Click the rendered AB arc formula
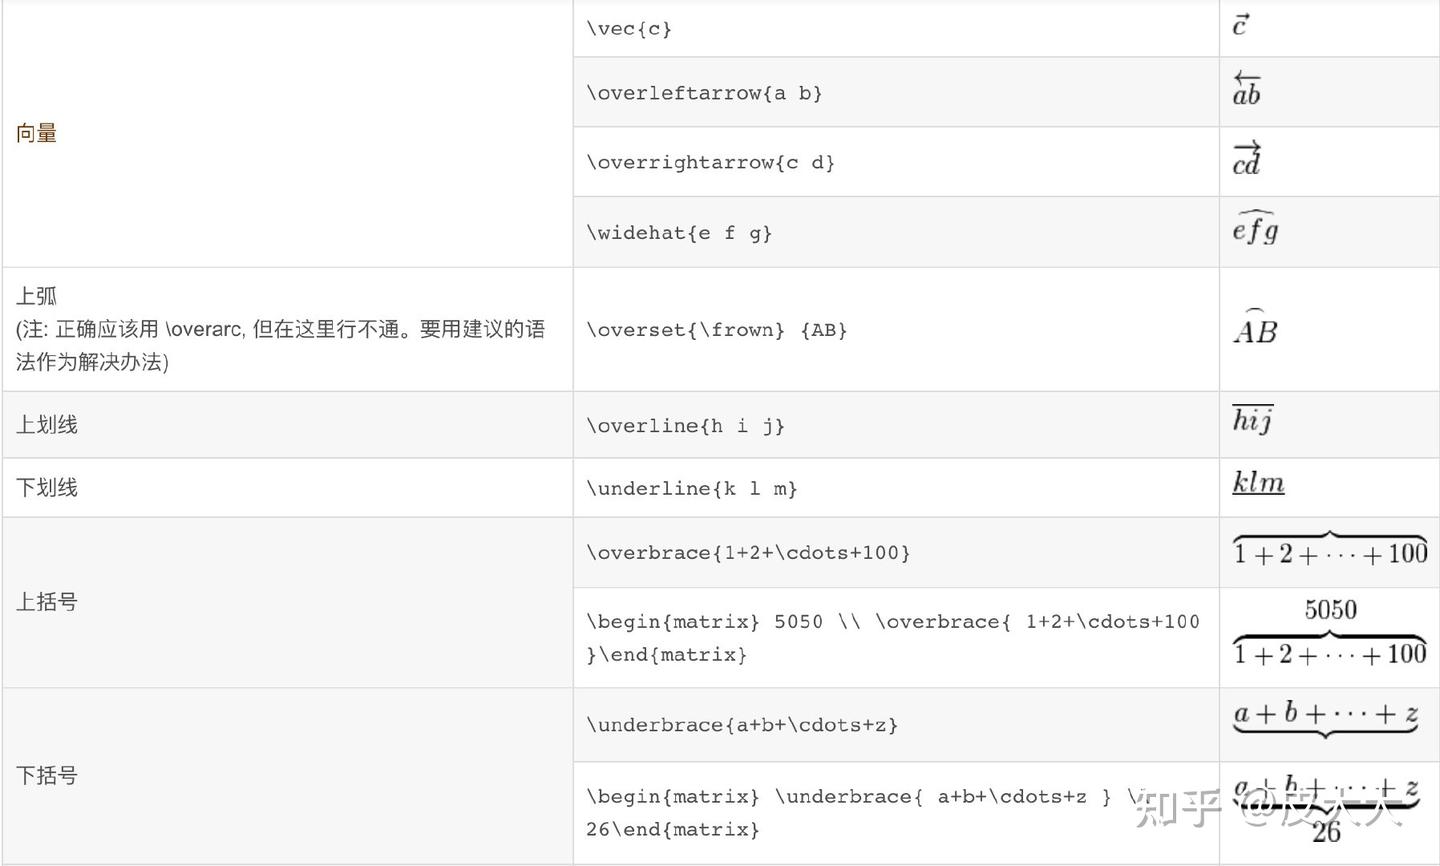The height and width of the screenshot is (866, 1440). 1255,327
